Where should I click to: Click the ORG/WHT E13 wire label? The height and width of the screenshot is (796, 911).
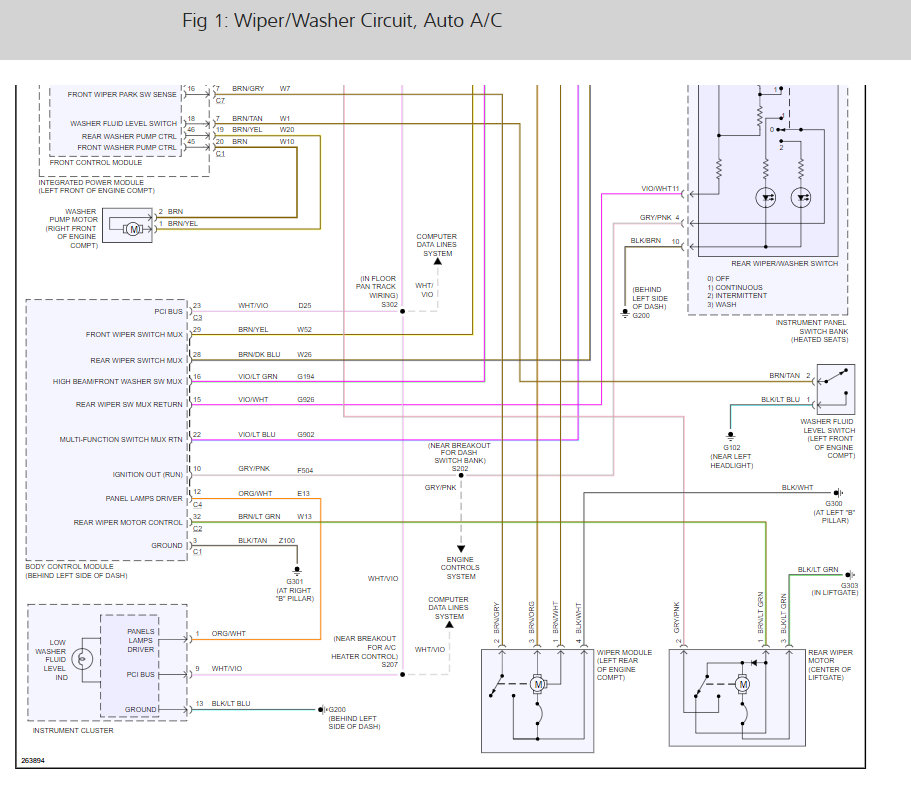pyautogui.click(x=274, y=494)
